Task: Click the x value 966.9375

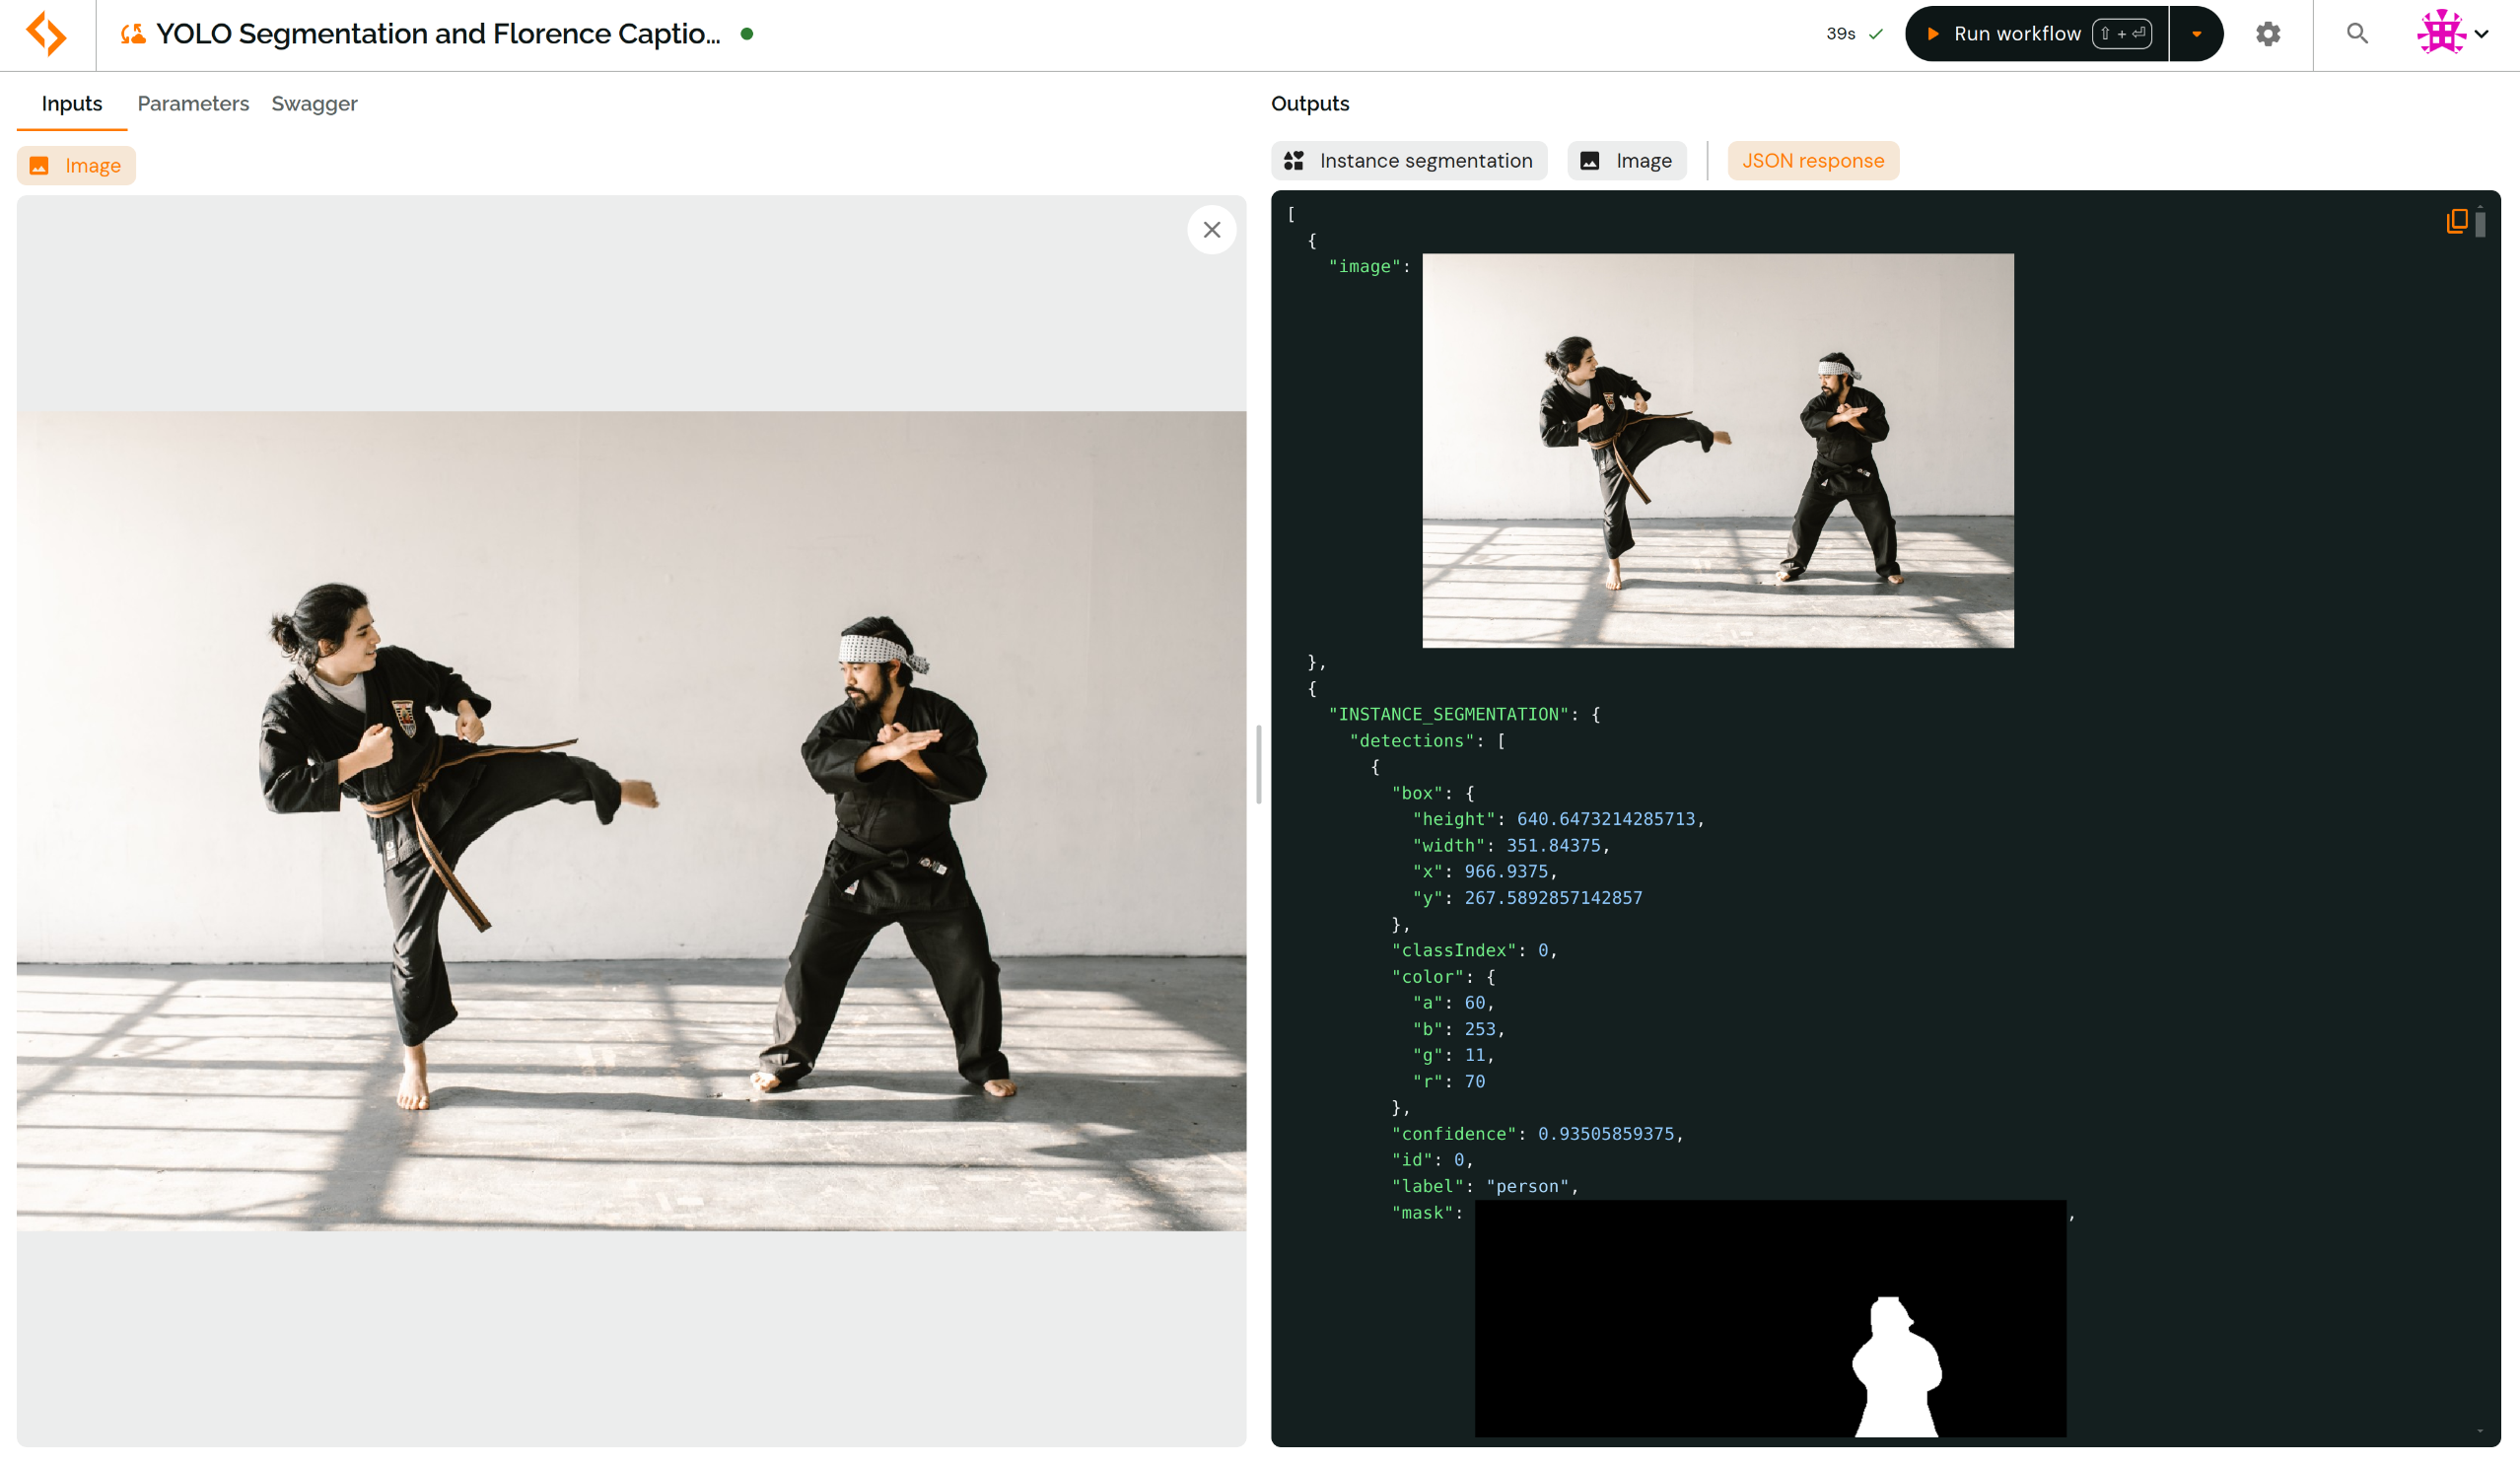Action: tap(1506, 872)
